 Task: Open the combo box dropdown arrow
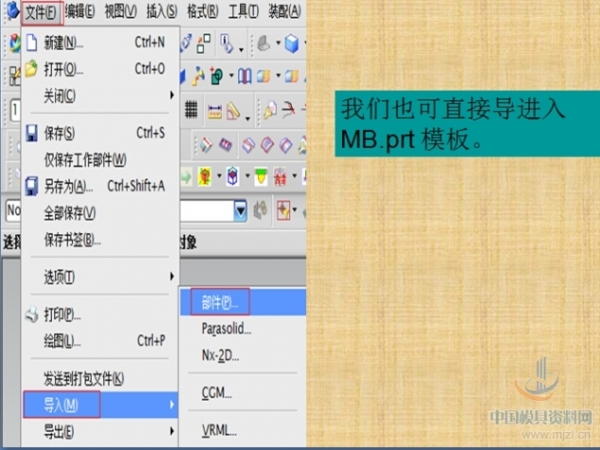tap(240, 210)
